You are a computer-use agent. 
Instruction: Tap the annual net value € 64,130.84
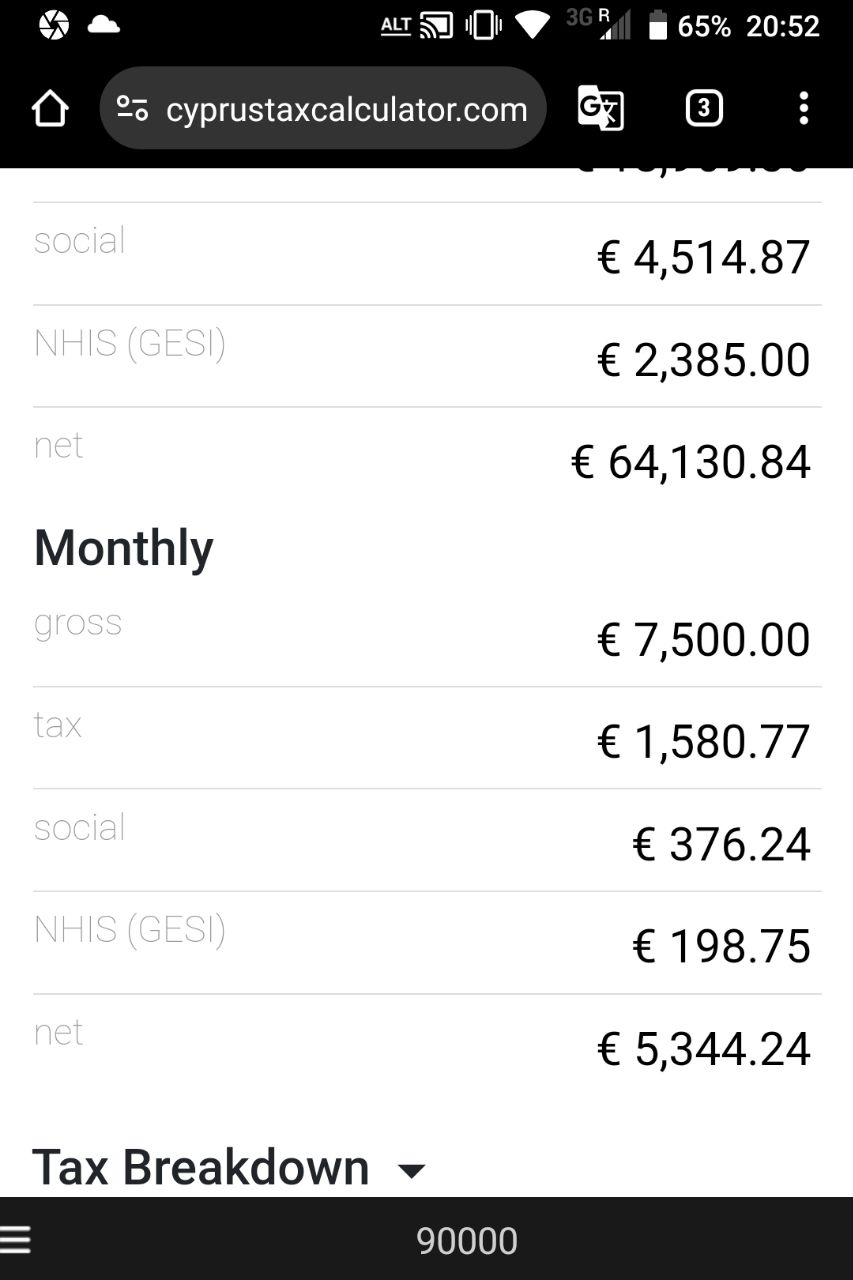[690, 462]
